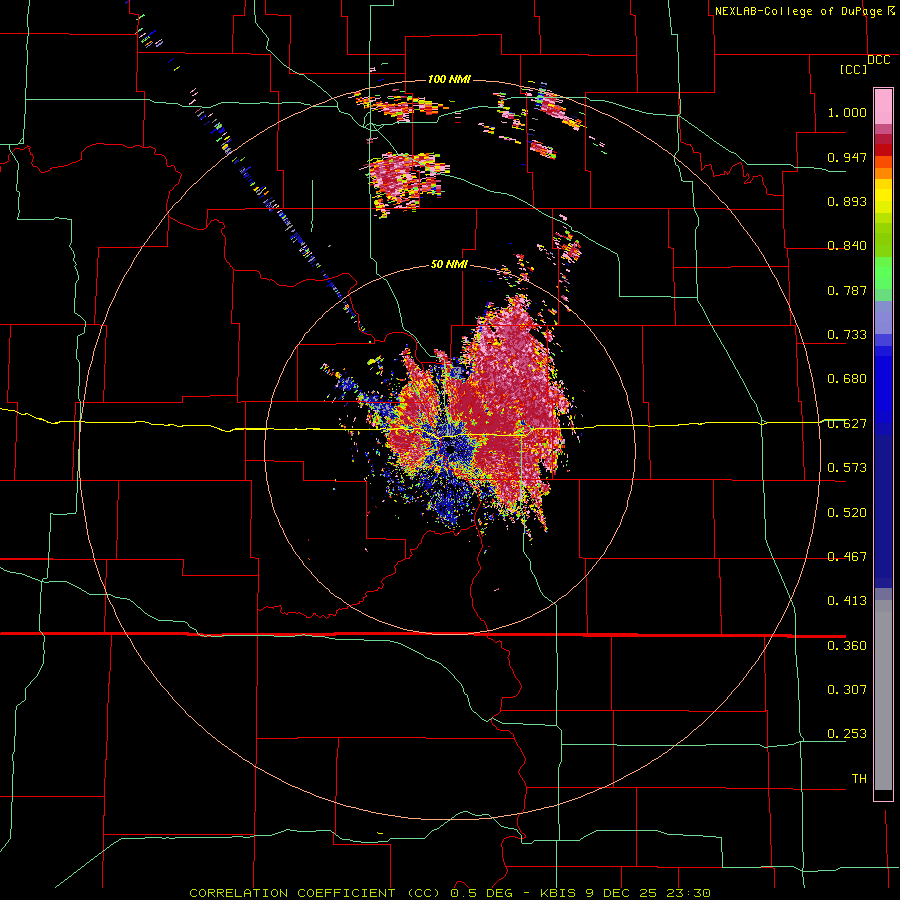Click the 50 NMI range ring label
This screenshot has width=900, height=900.
(x=449, y=264)
